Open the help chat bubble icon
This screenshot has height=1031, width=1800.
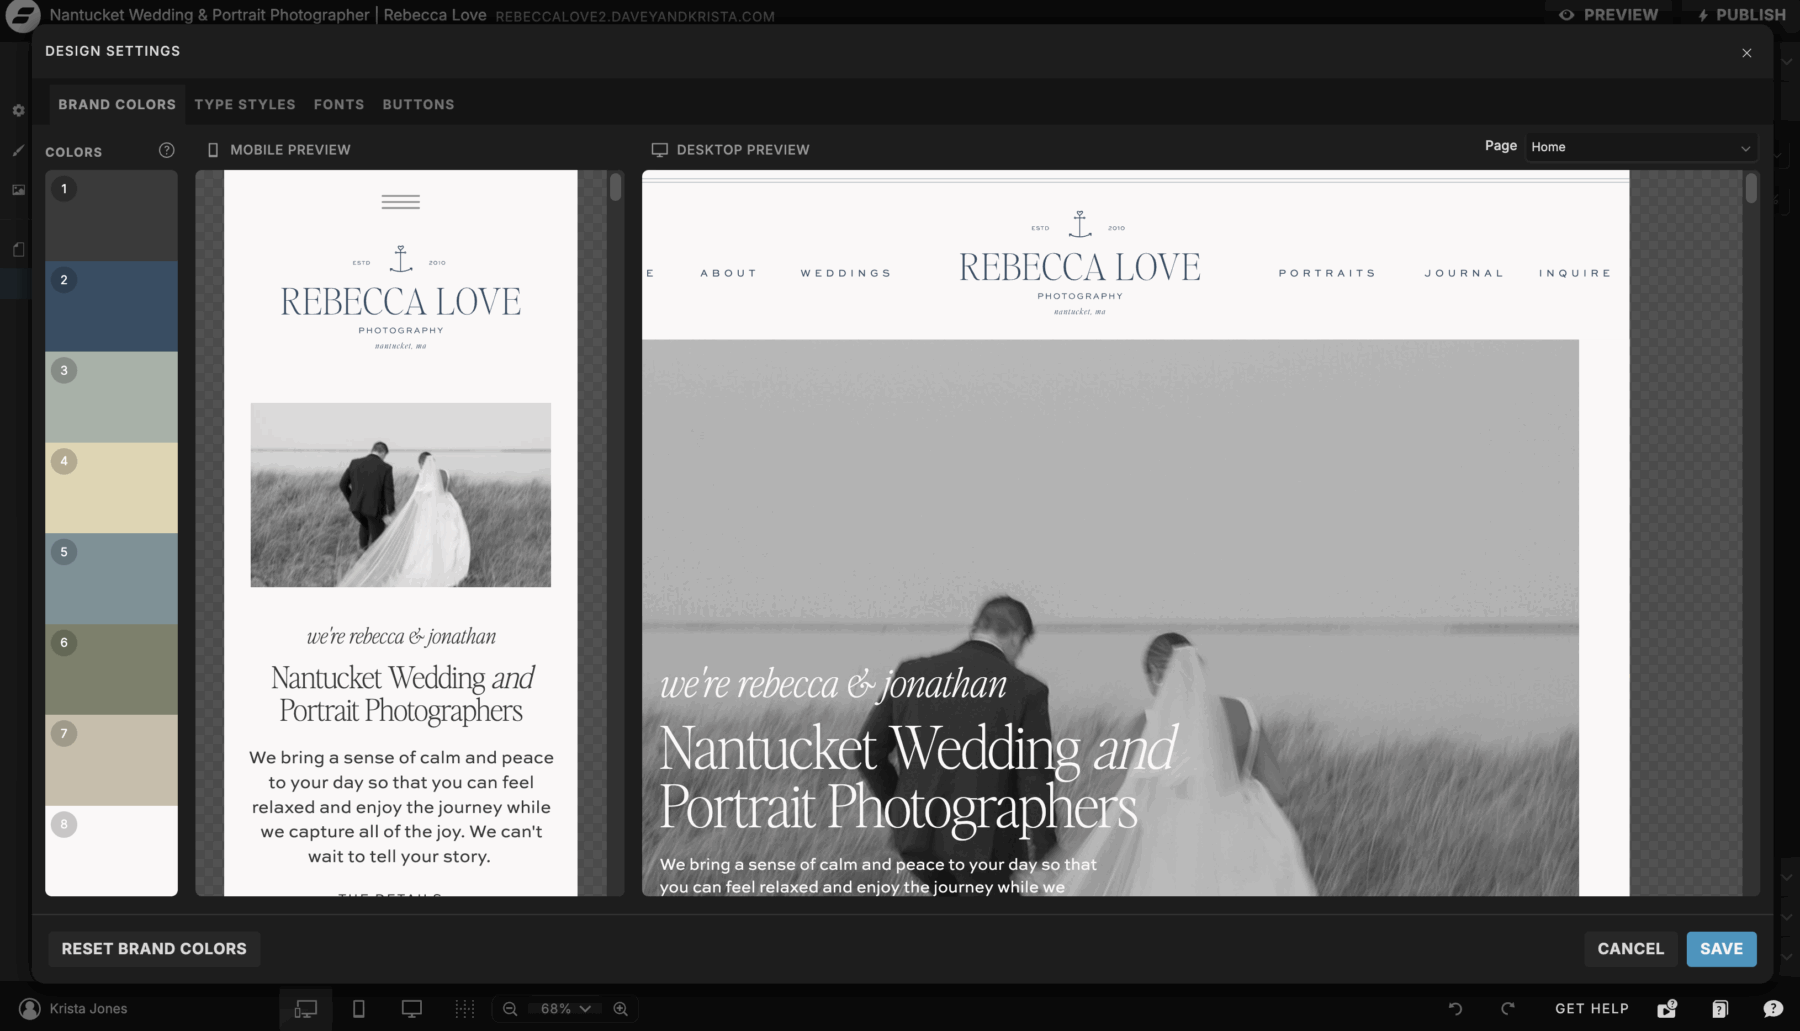coord(1773,1009)
